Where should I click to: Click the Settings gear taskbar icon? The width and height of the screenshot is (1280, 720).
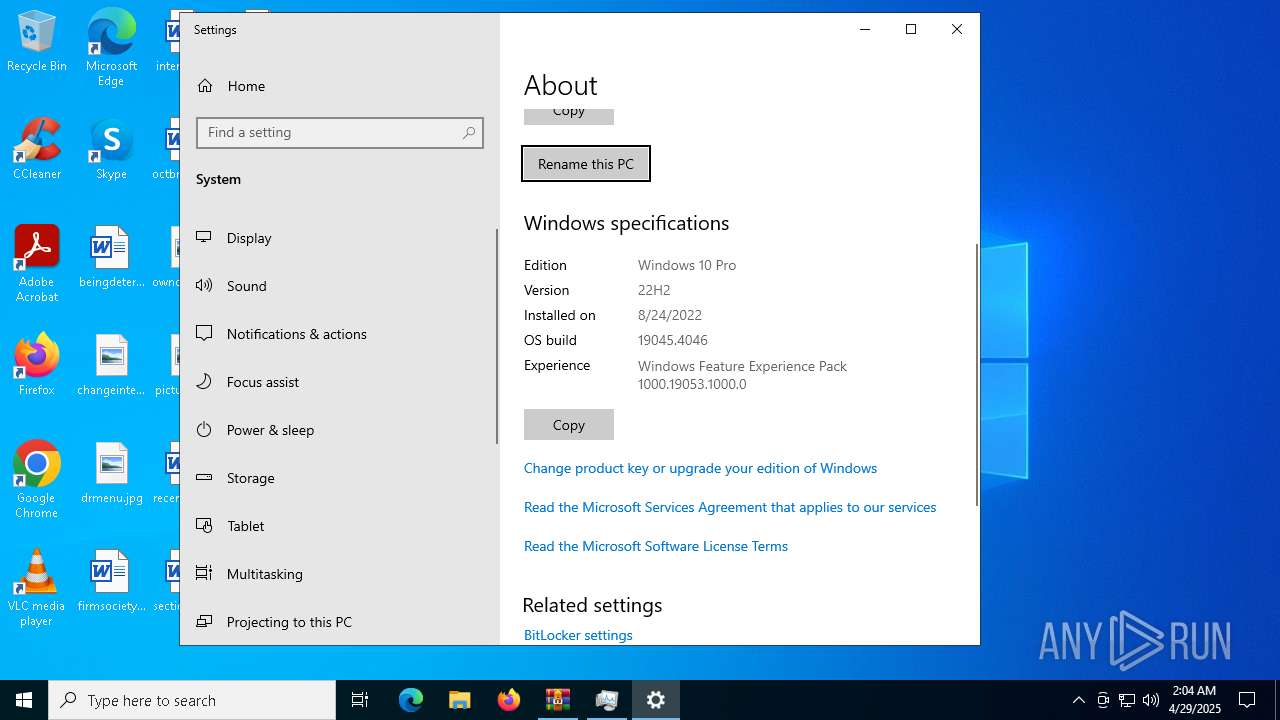656,700
